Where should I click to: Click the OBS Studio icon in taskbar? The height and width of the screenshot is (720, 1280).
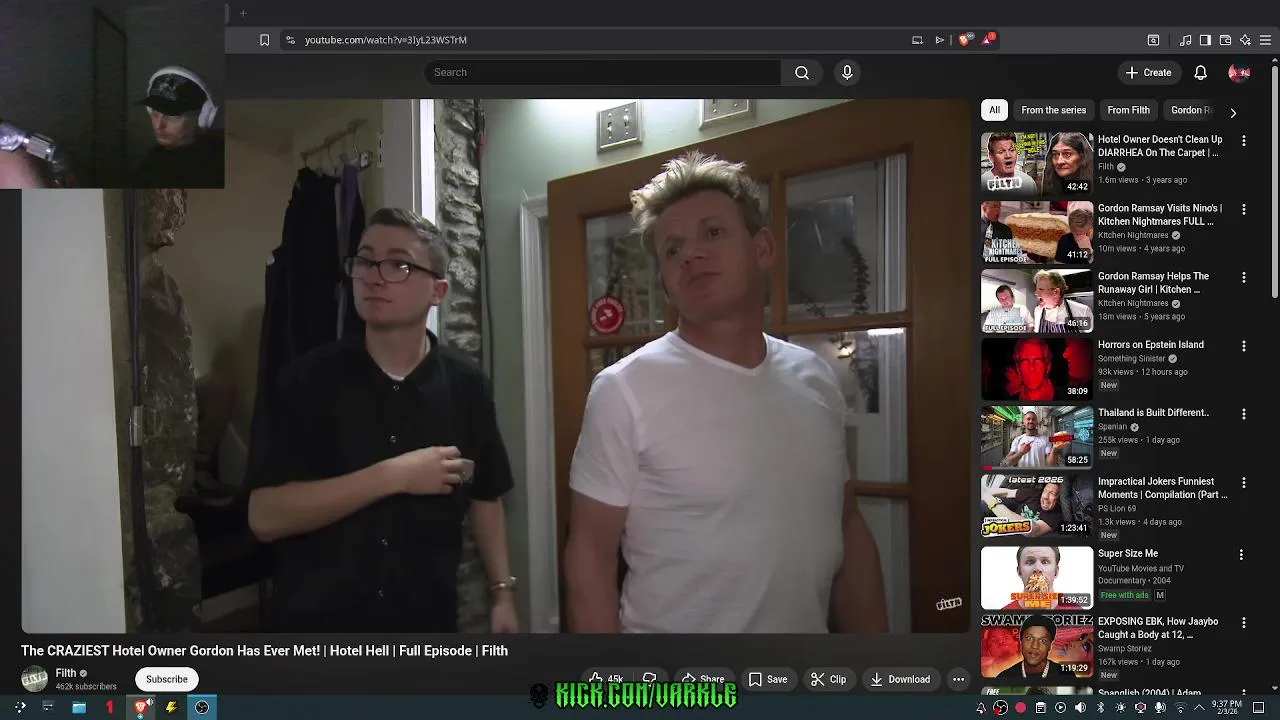pos(202,707)
